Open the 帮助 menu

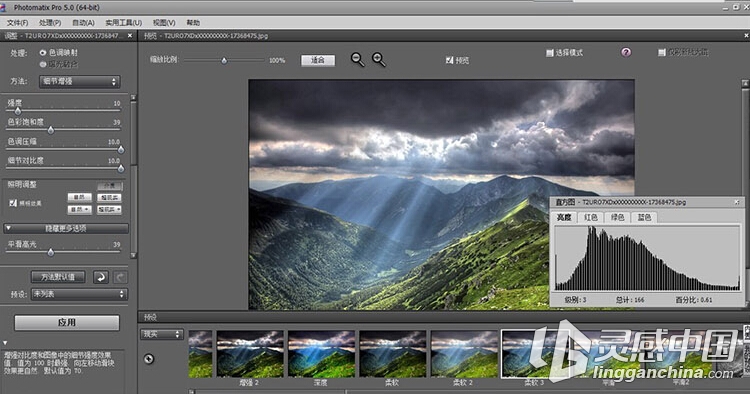point(193,22)
